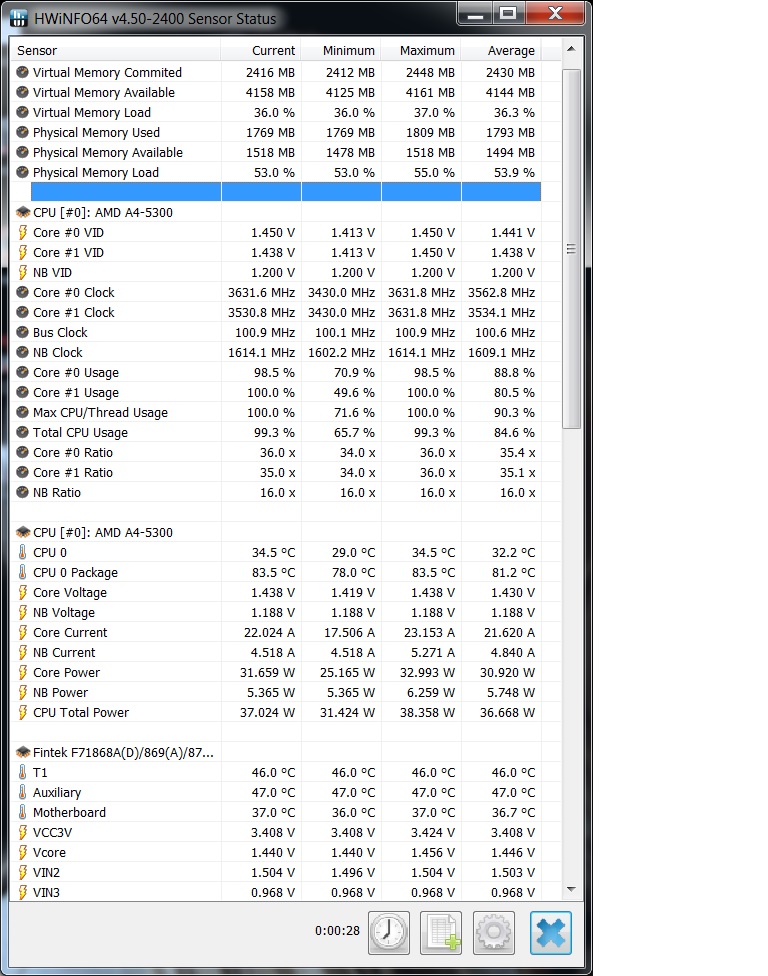The height and width of the screenshot is (976, 768).
Task: Click the Current column header
Action: pyautogui.click(x=261, y=50)
